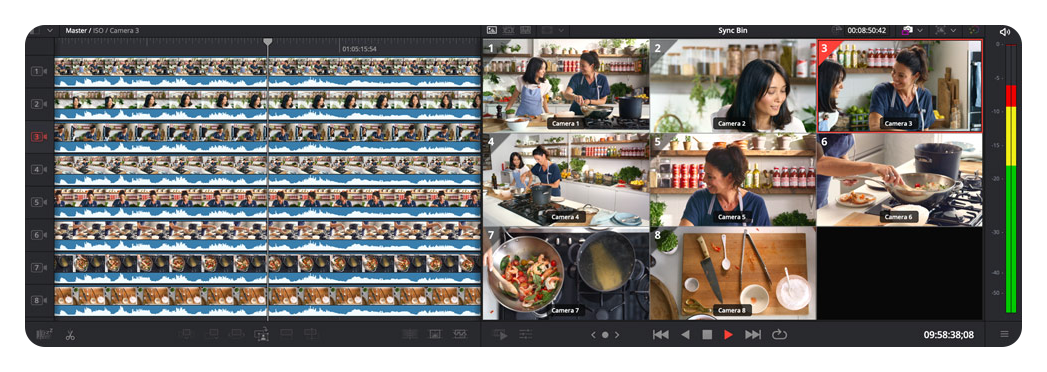Screen dimensions: 1047x372
Task: Select the Close Up edit icon
Action: (261, 335)
